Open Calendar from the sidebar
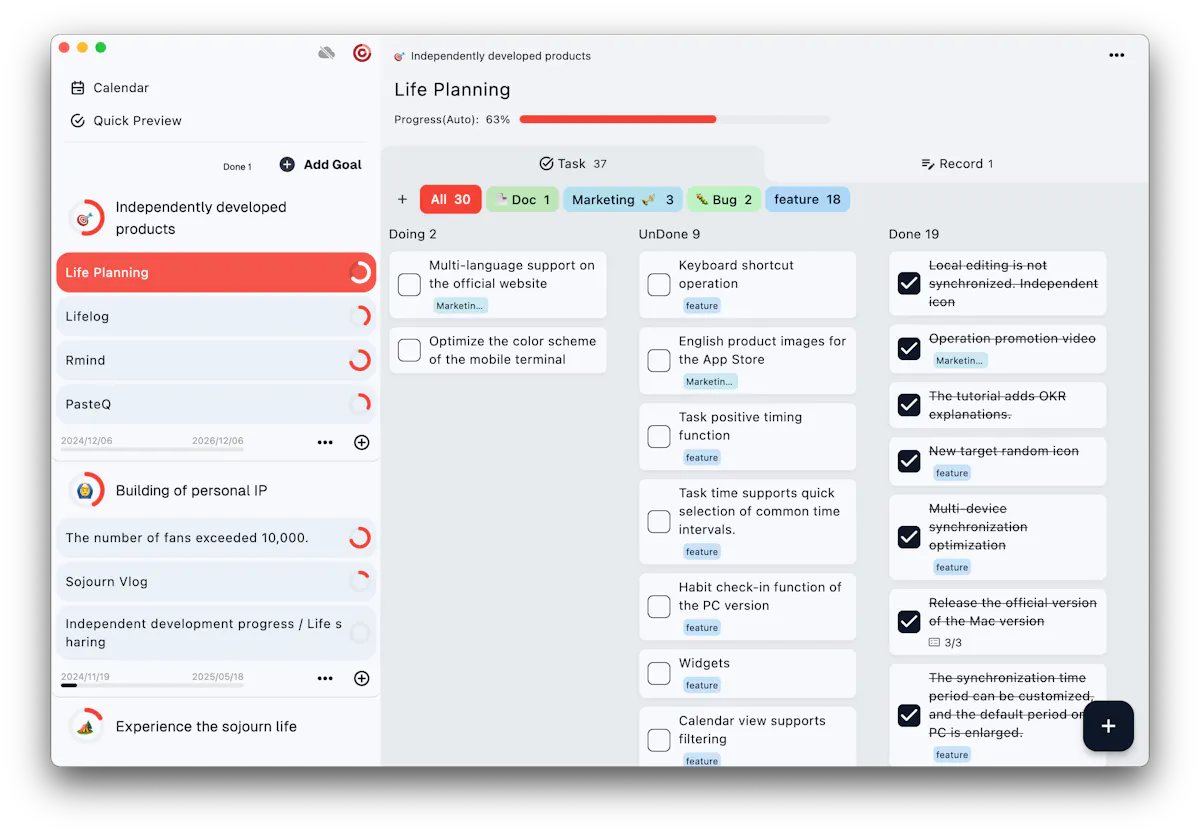Screen dimensions: 1200x834 (110, 88)
